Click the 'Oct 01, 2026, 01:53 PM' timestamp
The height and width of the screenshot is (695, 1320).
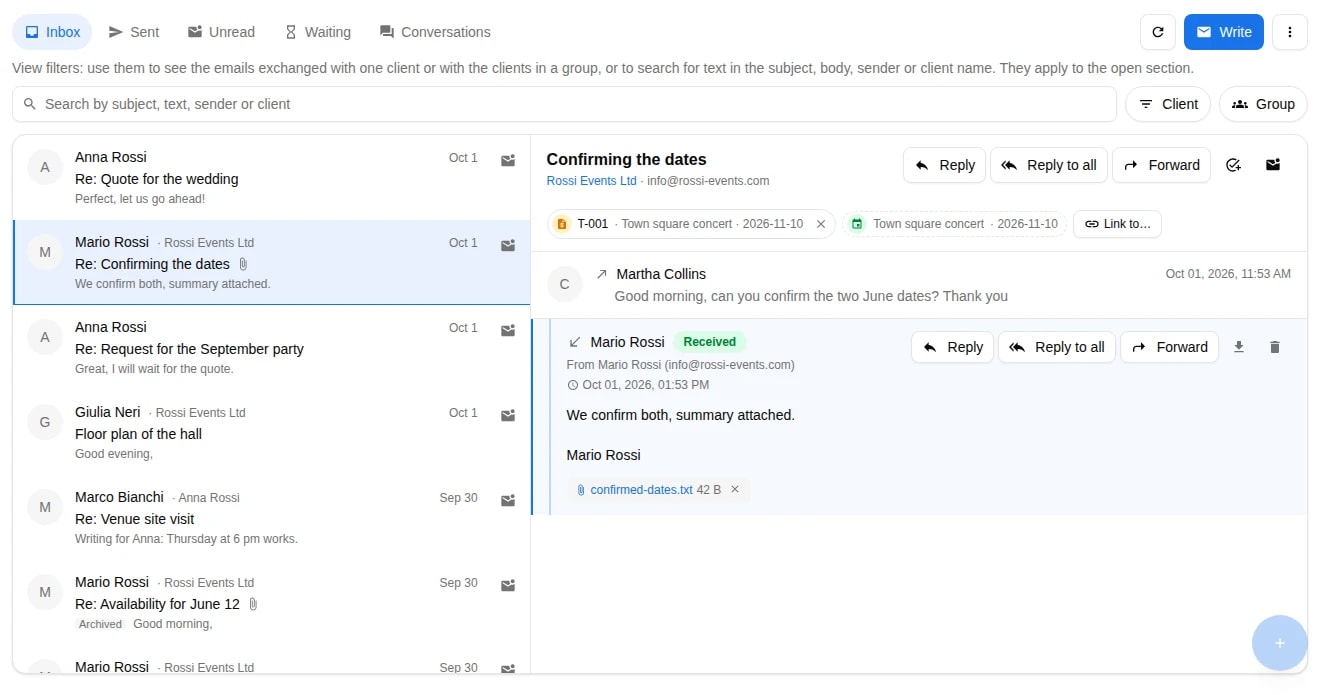coord(646,385)
